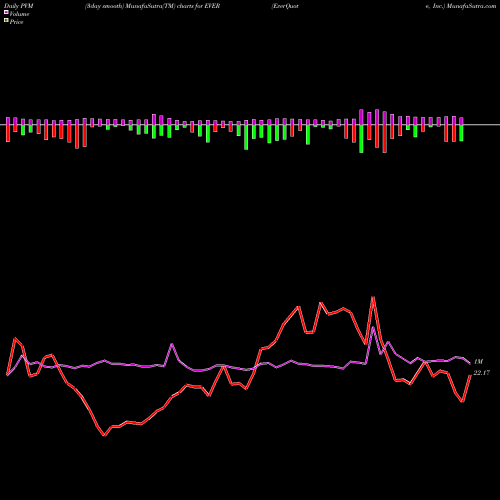Click the Price legend color swatch
This screenshot has height=500, width=500.
[x=6, y=21]
